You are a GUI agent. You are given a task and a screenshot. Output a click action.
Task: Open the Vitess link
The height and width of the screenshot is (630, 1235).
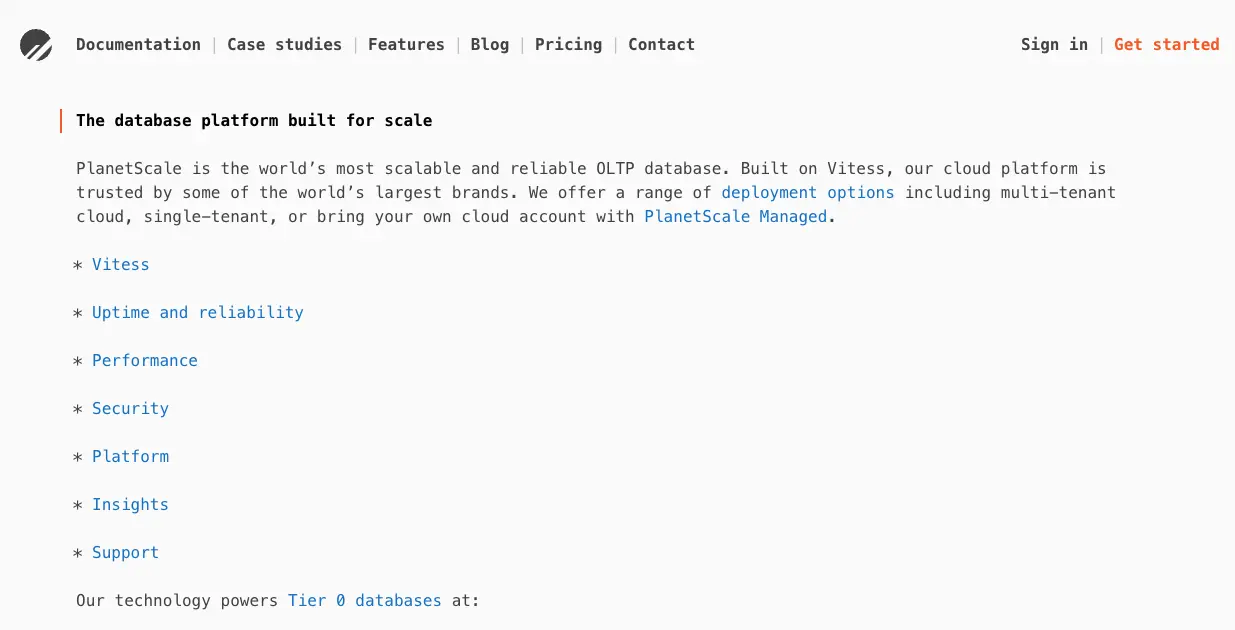tap(120, 264)
